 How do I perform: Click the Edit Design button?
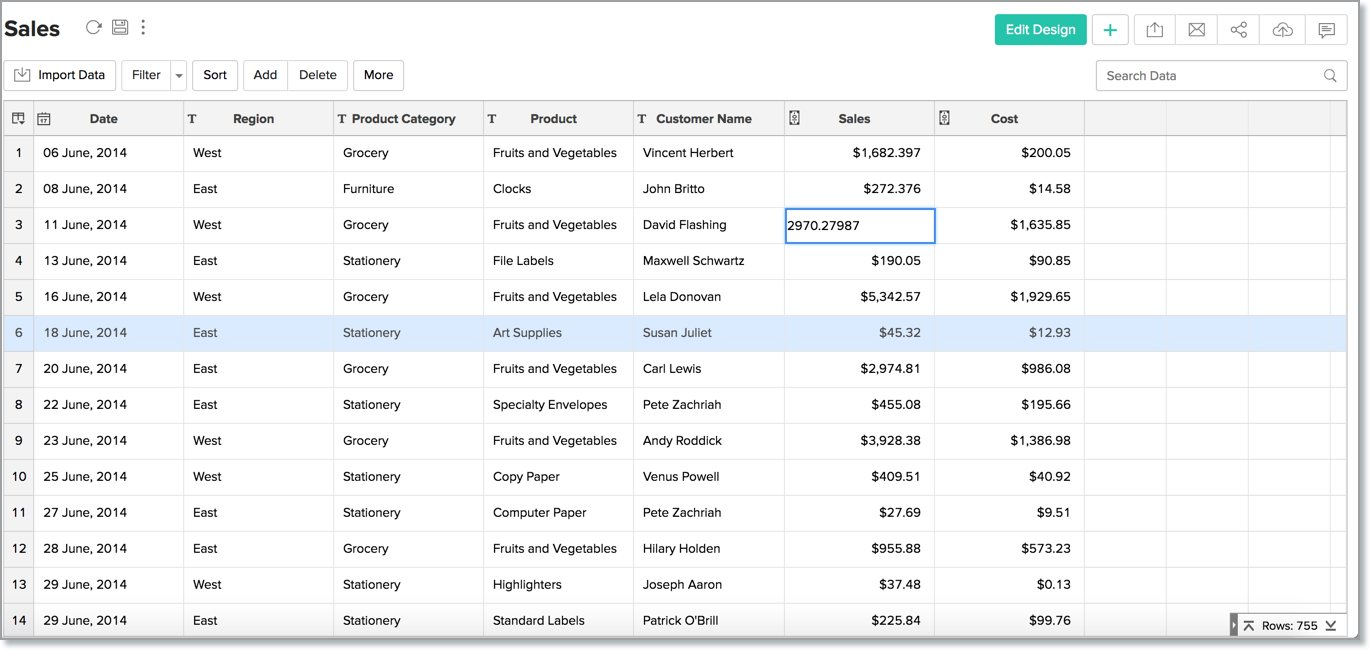[x=1040, y=30]
